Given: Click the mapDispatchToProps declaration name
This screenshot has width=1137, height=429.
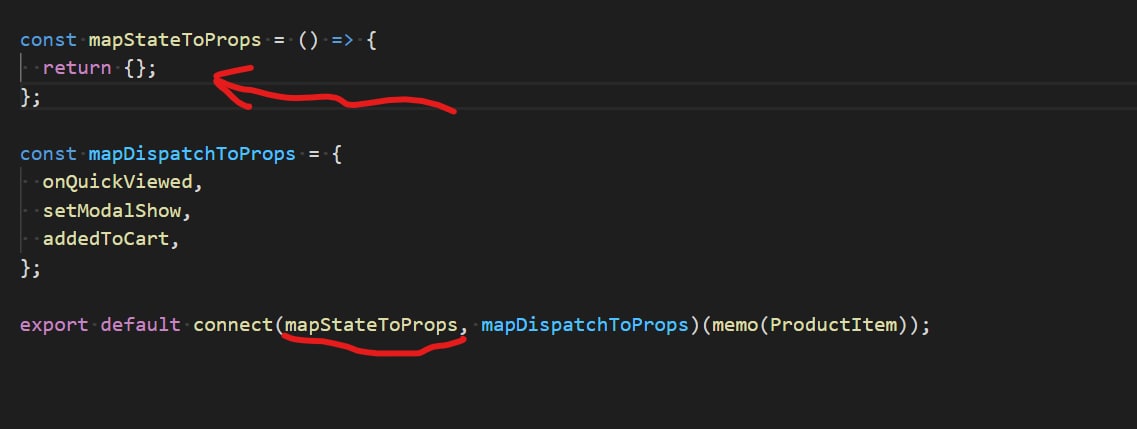Looking at the screenshot, I should pos(192,154).
